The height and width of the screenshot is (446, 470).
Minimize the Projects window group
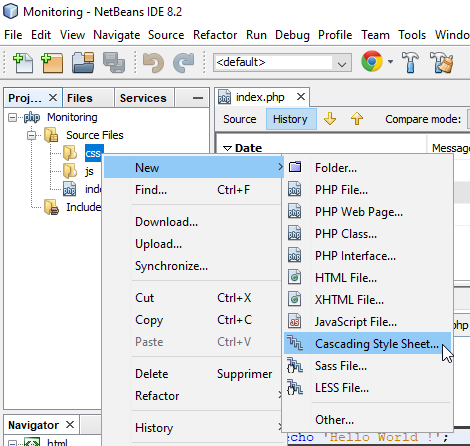pyautogui.click(x=198, y=98)
